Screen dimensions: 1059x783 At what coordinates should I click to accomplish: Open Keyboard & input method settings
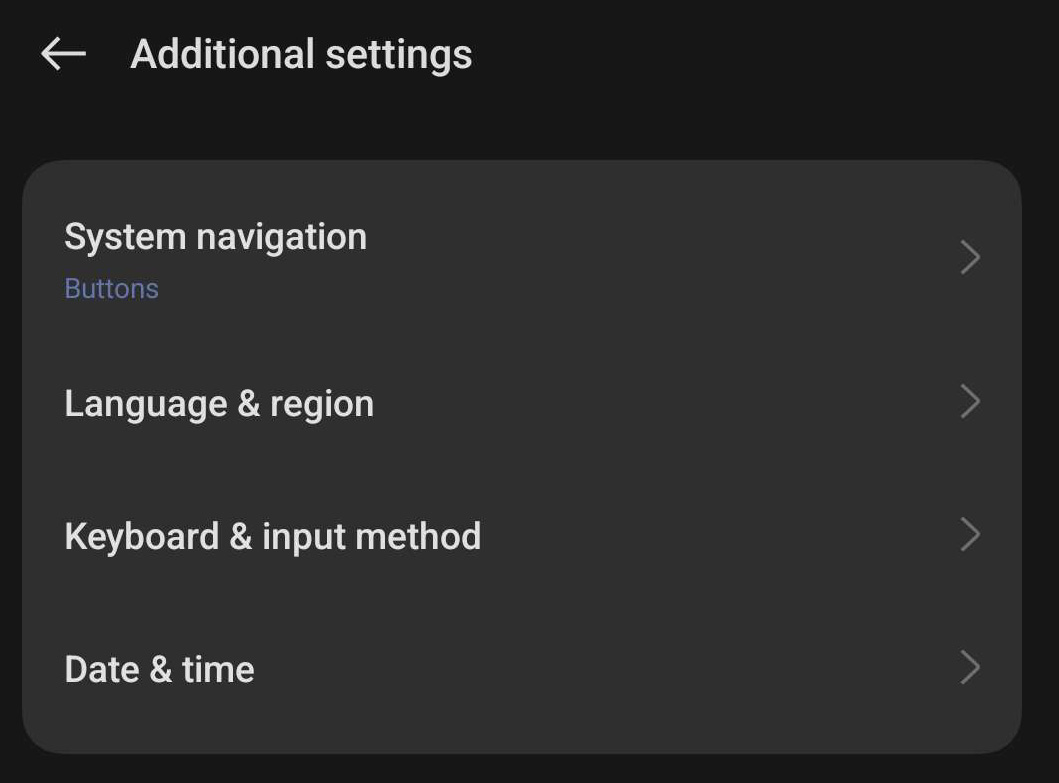[520, 536]
